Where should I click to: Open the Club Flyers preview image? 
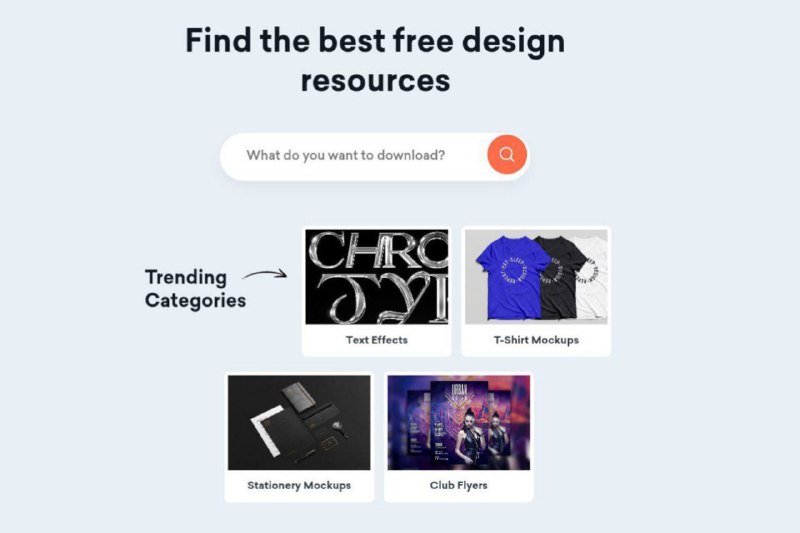[459, 422]
